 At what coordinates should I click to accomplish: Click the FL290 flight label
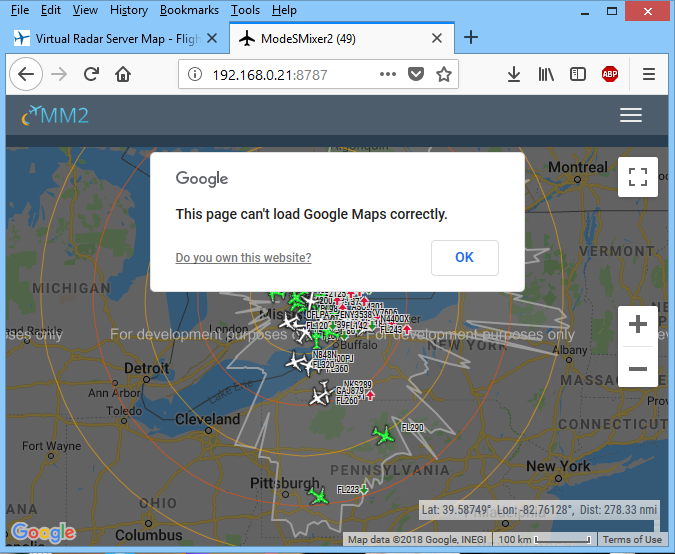412,427
